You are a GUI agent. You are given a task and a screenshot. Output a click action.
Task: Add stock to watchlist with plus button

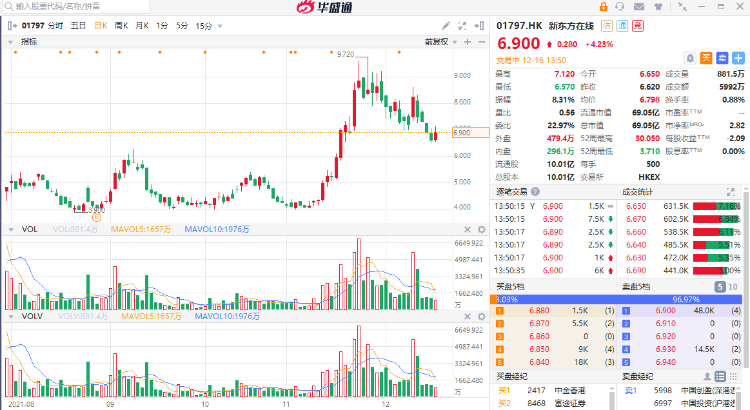739,58
